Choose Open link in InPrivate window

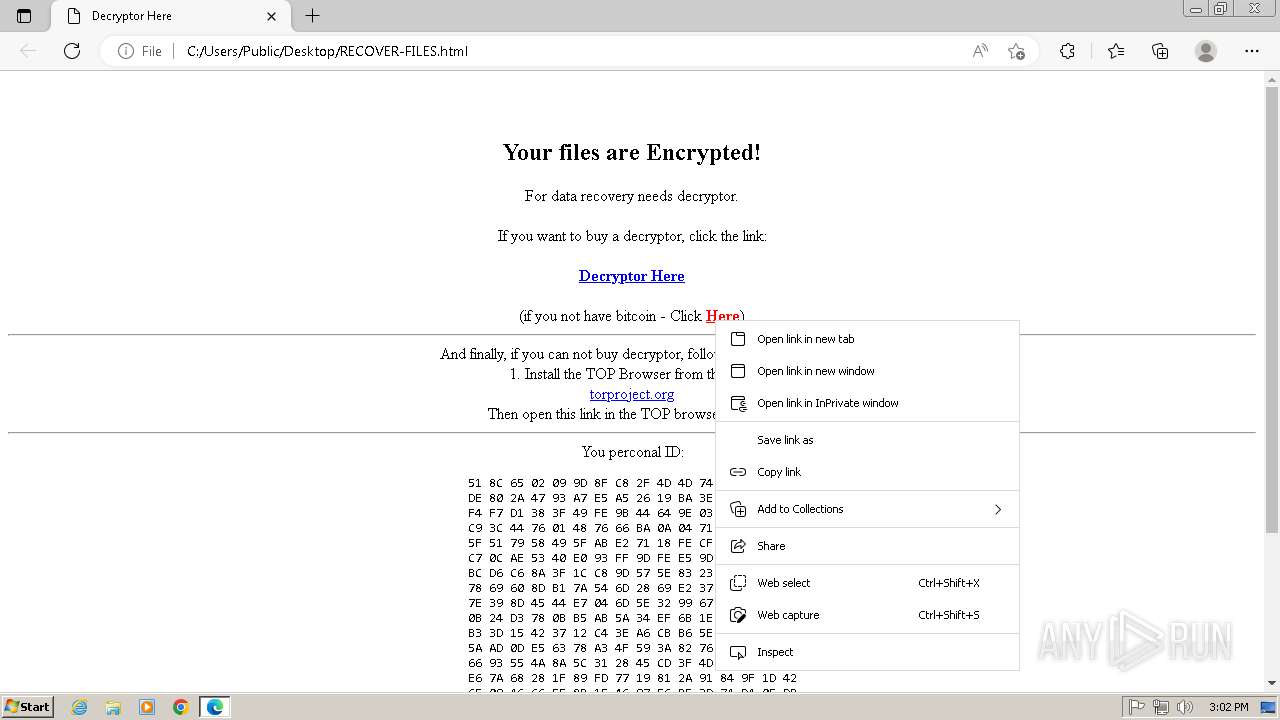coord(867,403)
